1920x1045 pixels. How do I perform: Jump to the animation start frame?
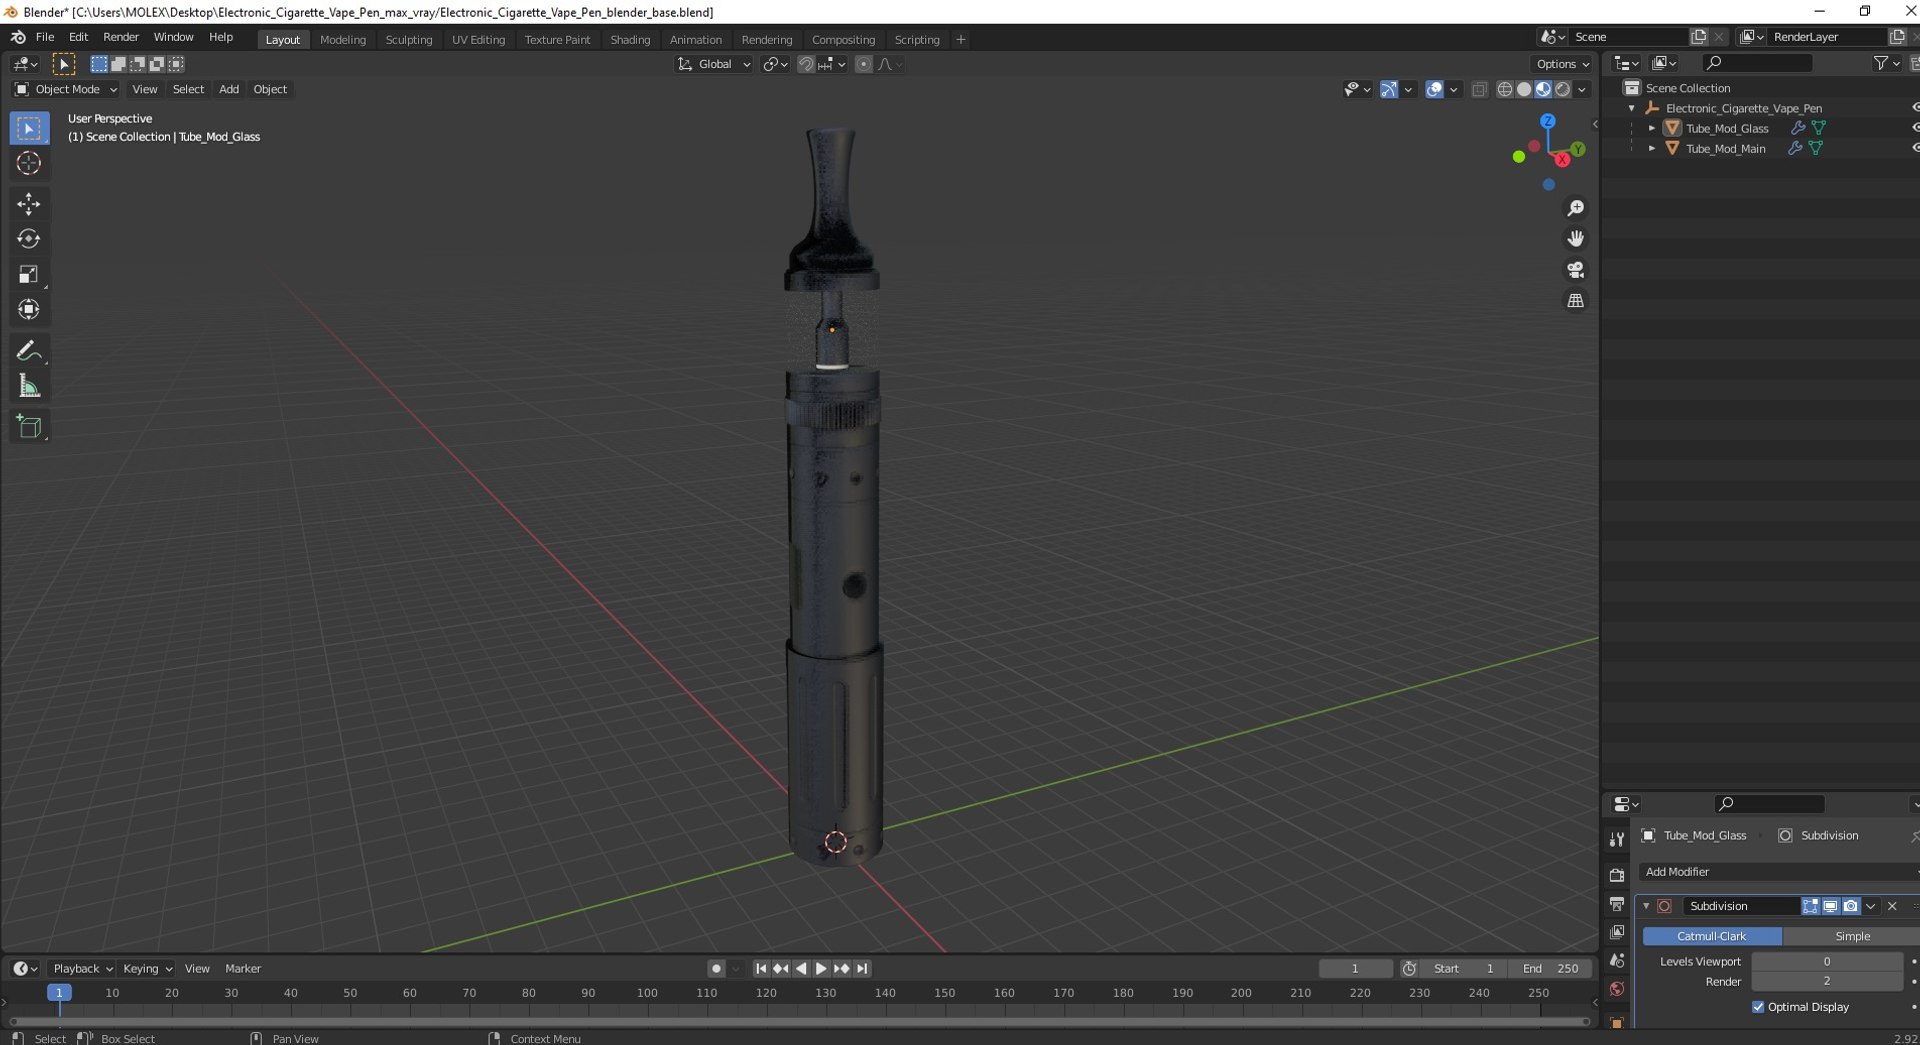(761, 968)
